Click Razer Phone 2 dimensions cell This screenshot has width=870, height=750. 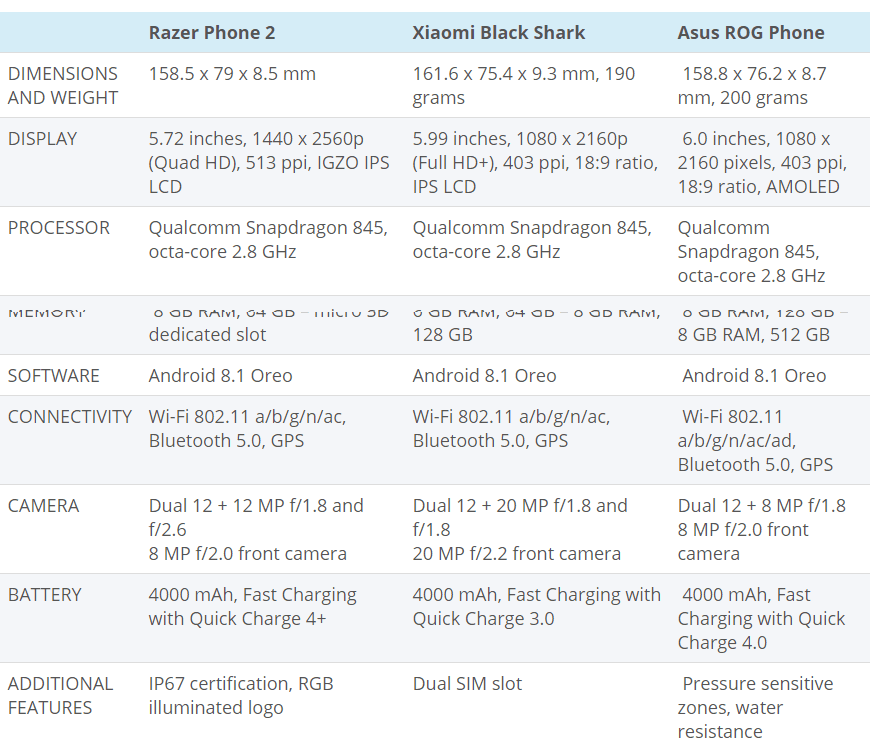(x=232, y=73)
